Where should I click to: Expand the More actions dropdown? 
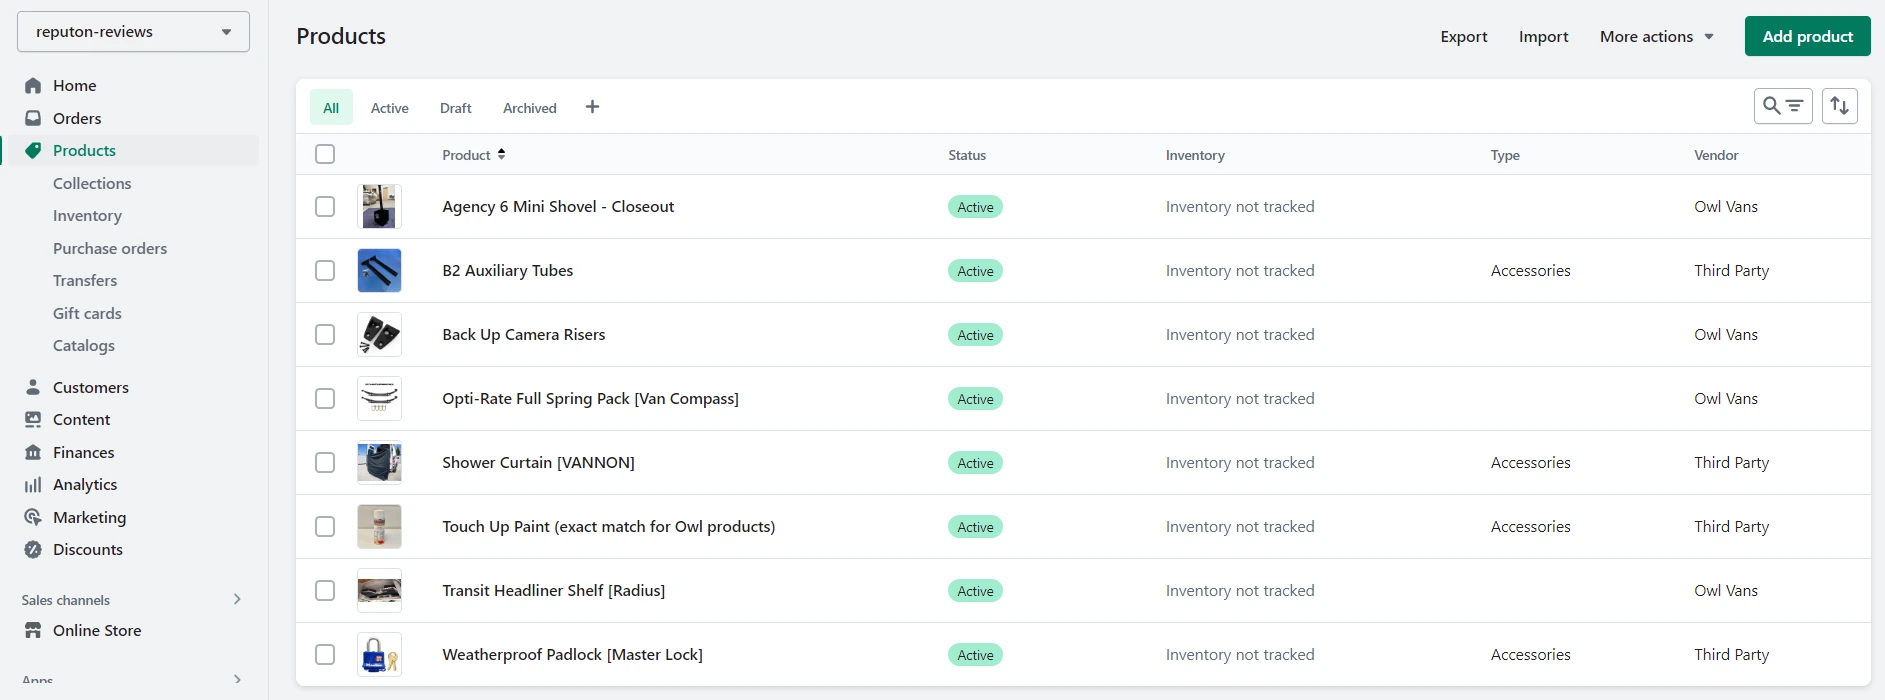coord(1656,37)
